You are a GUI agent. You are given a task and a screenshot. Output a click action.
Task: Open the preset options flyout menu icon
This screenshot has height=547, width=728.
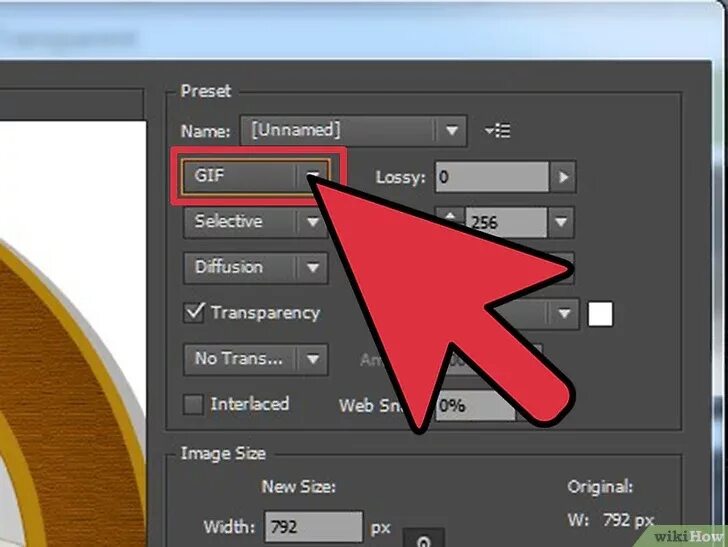(497, 130)
